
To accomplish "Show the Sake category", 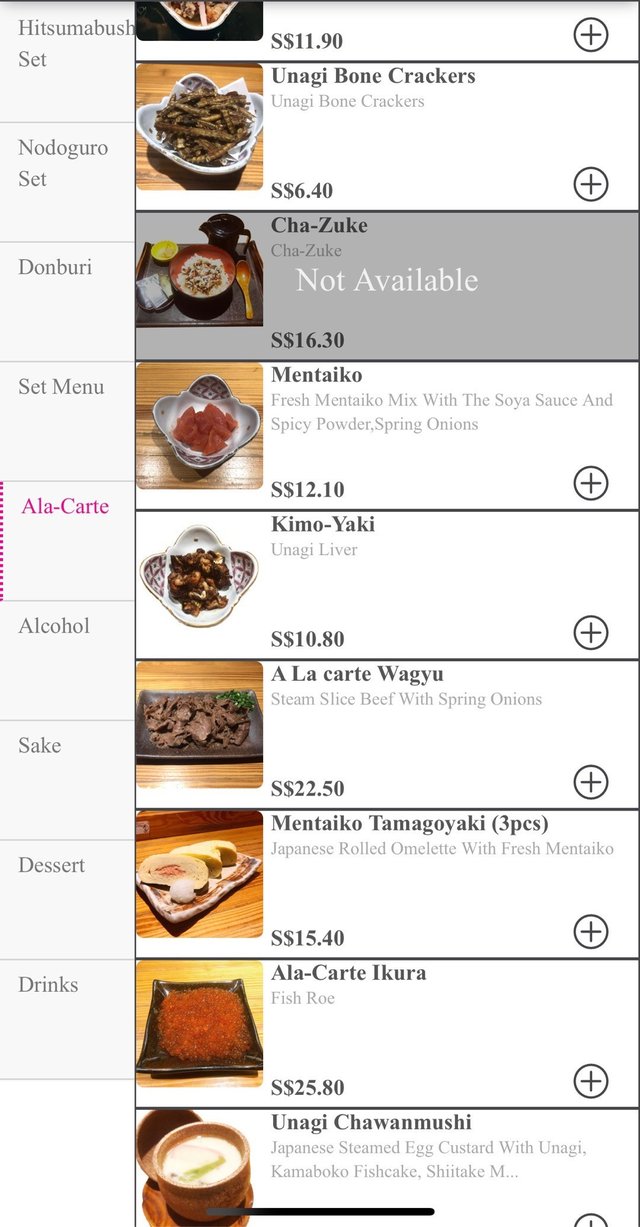I will click(x=67, y=746).
